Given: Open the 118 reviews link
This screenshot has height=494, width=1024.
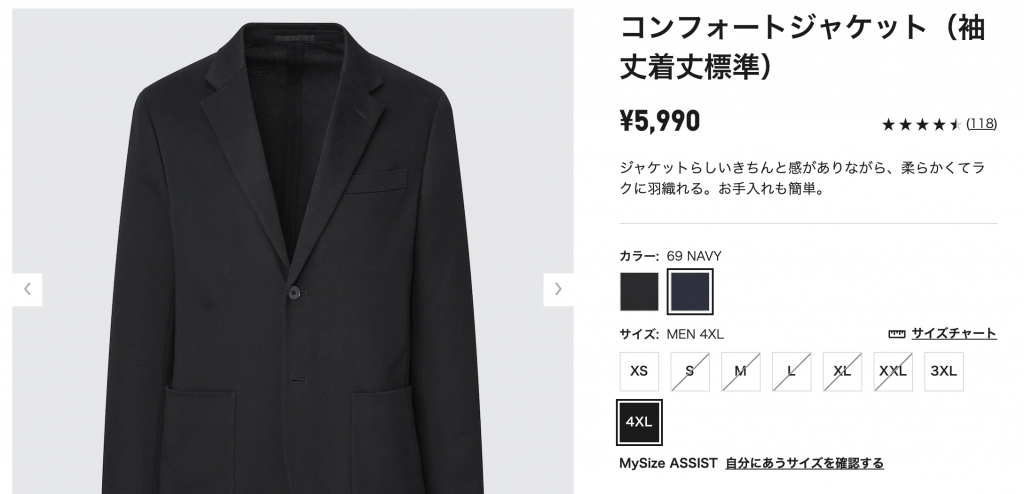Looking at the screenshot, I should click(x=981, y=125).
